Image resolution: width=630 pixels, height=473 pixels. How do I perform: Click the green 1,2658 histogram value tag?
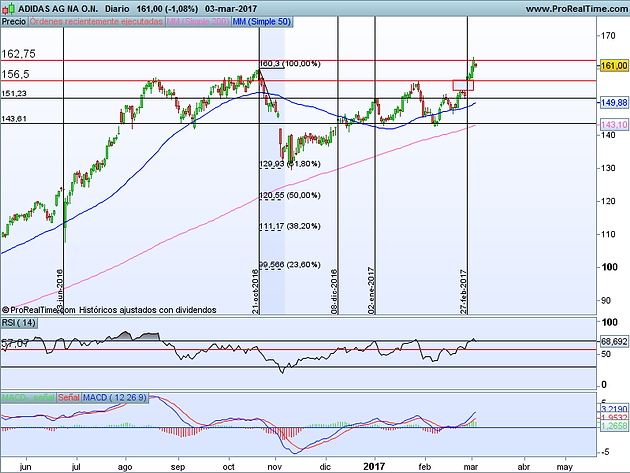(614, 426)
